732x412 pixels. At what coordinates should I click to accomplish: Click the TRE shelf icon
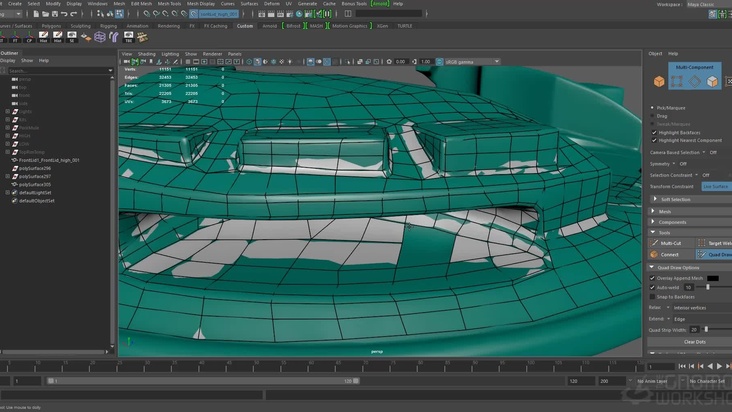pyautogui.click(x=128, y=37)
